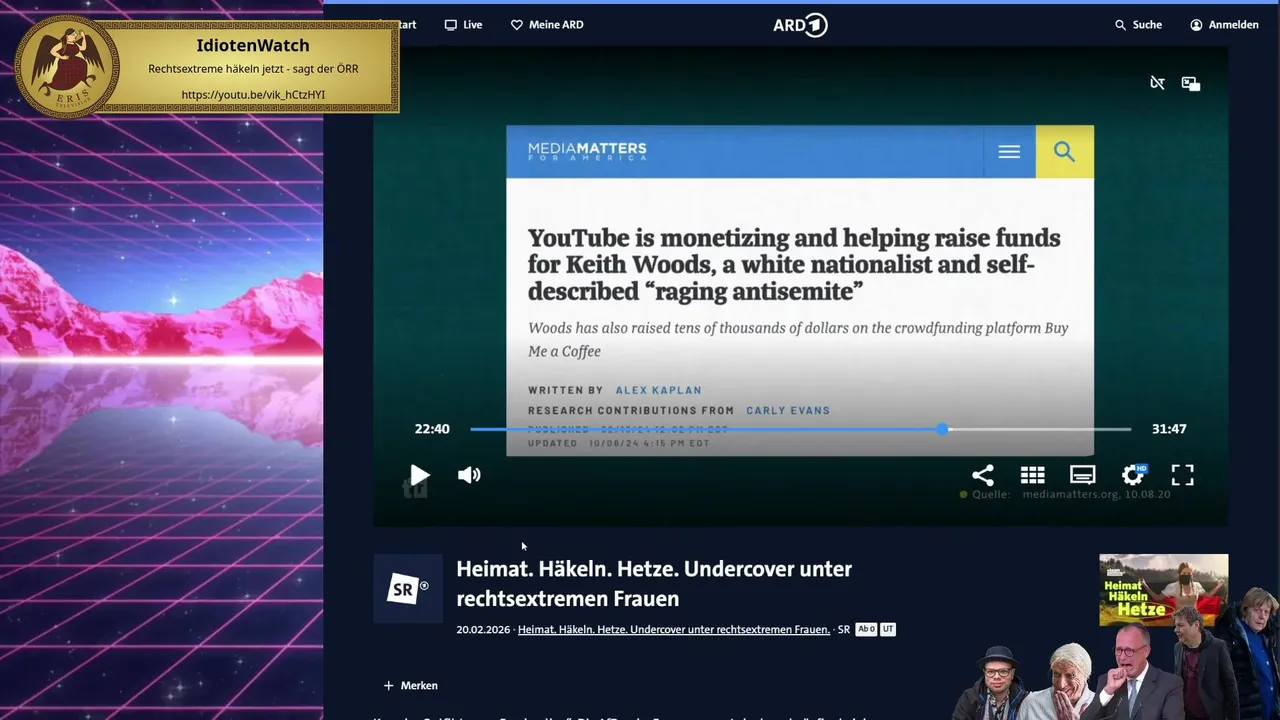Click the Keith Woods article headline
This screenshot has width=1280, height=720.
click(794, 265)
